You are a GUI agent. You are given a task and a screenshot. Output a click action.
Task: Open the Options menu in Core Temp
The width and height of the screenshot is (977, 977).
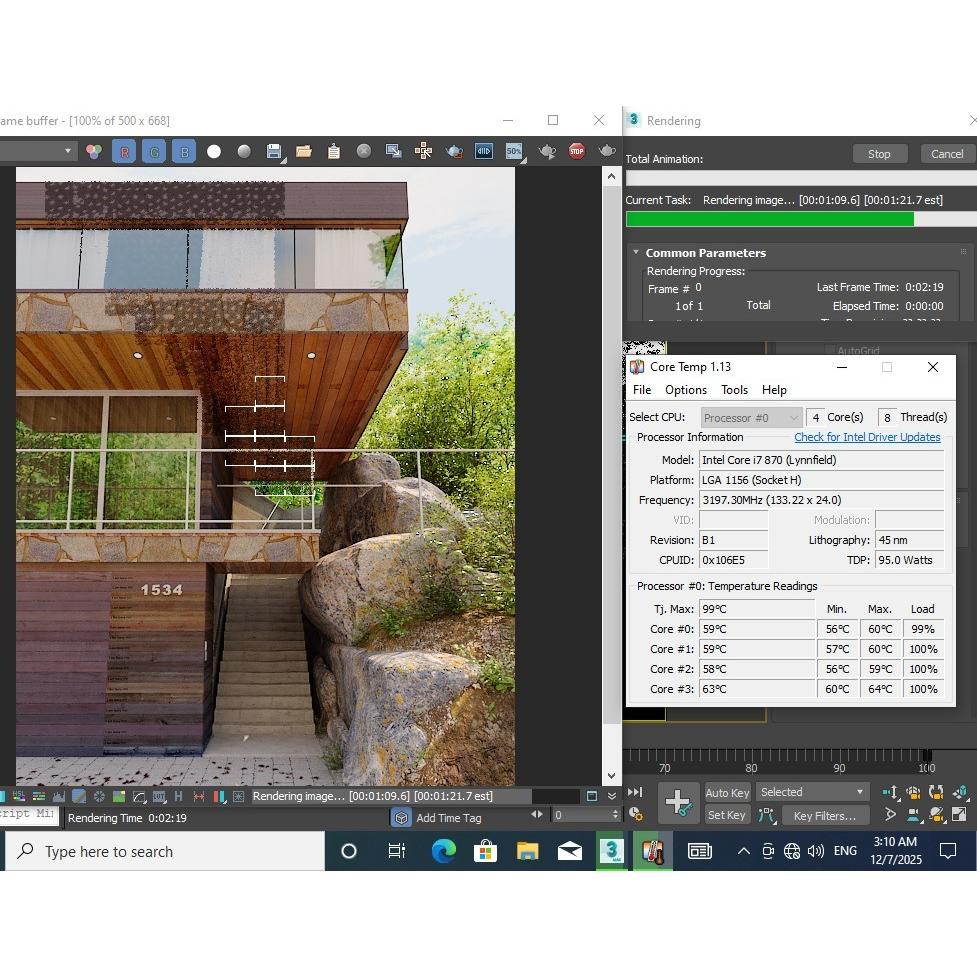tap(685, 390)
